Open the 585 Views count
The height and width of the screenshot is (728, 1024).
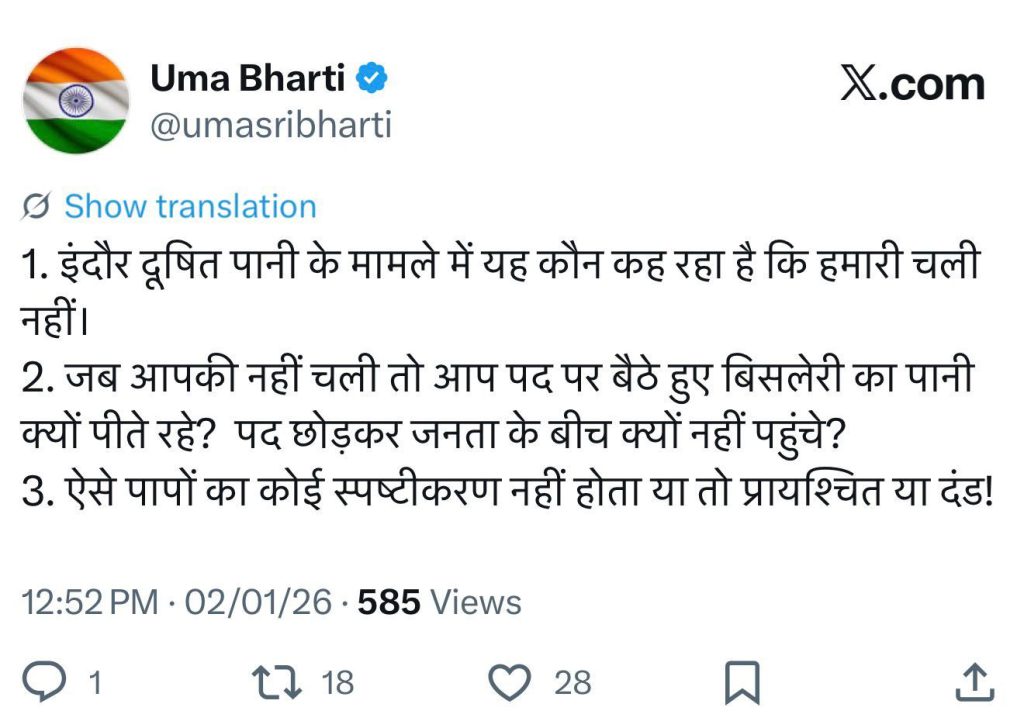440,602
